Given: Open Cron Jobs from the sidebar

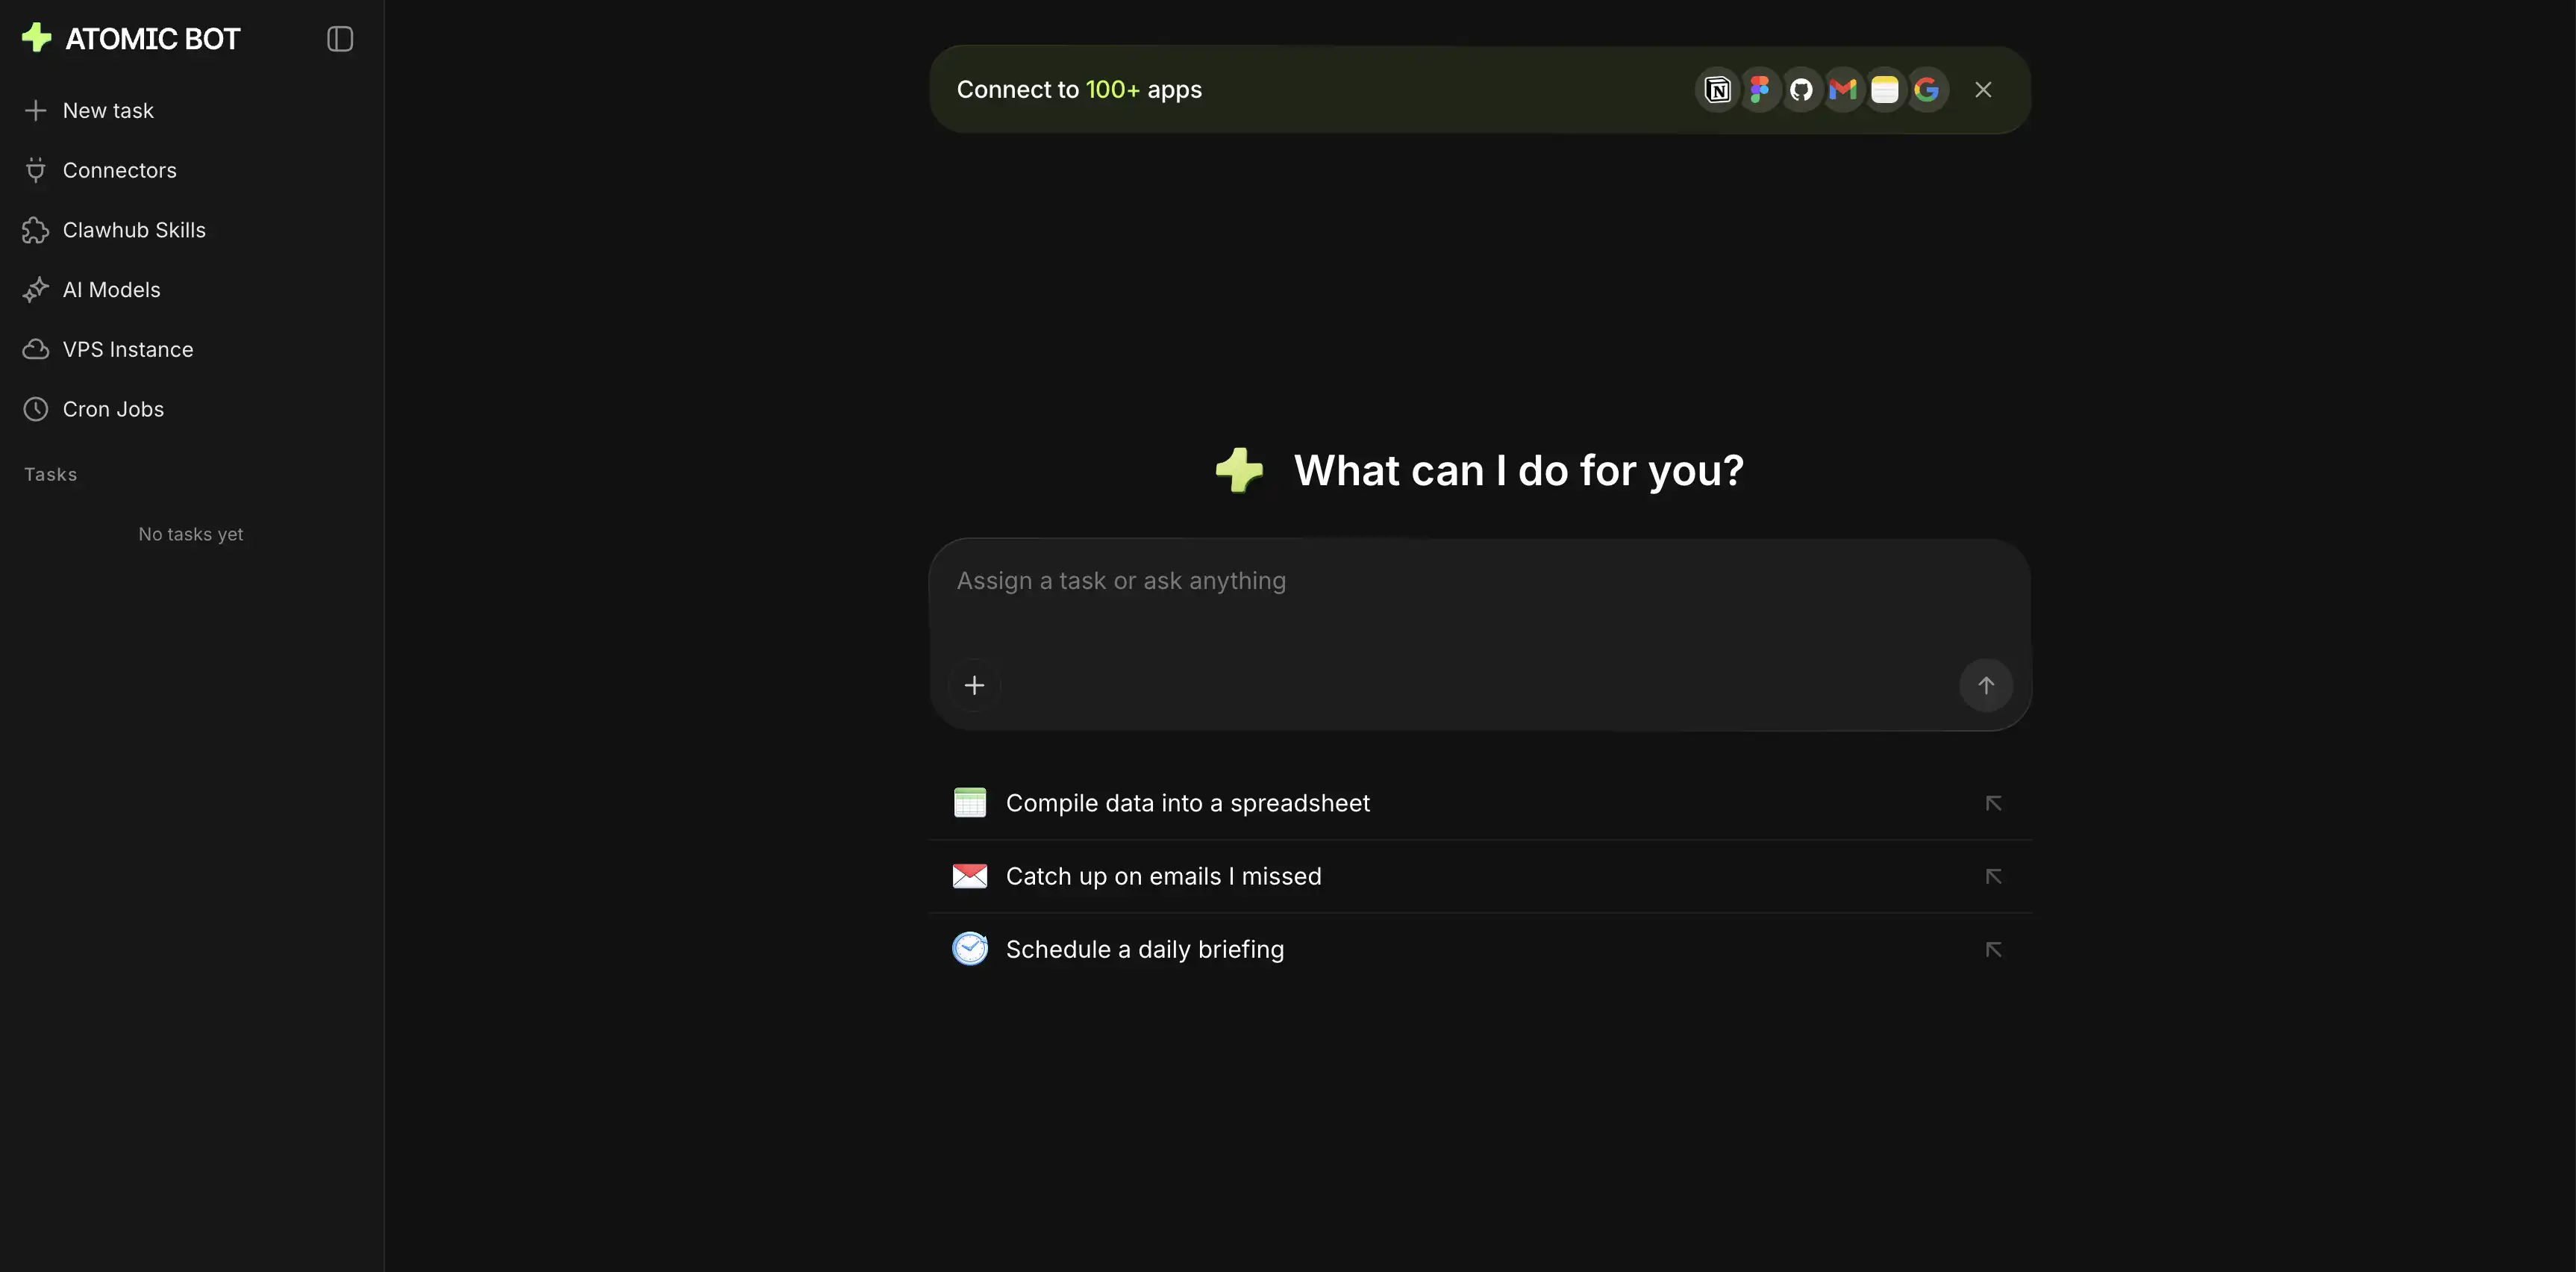Looking at the screenshot, I should click(x=113, y=409).
